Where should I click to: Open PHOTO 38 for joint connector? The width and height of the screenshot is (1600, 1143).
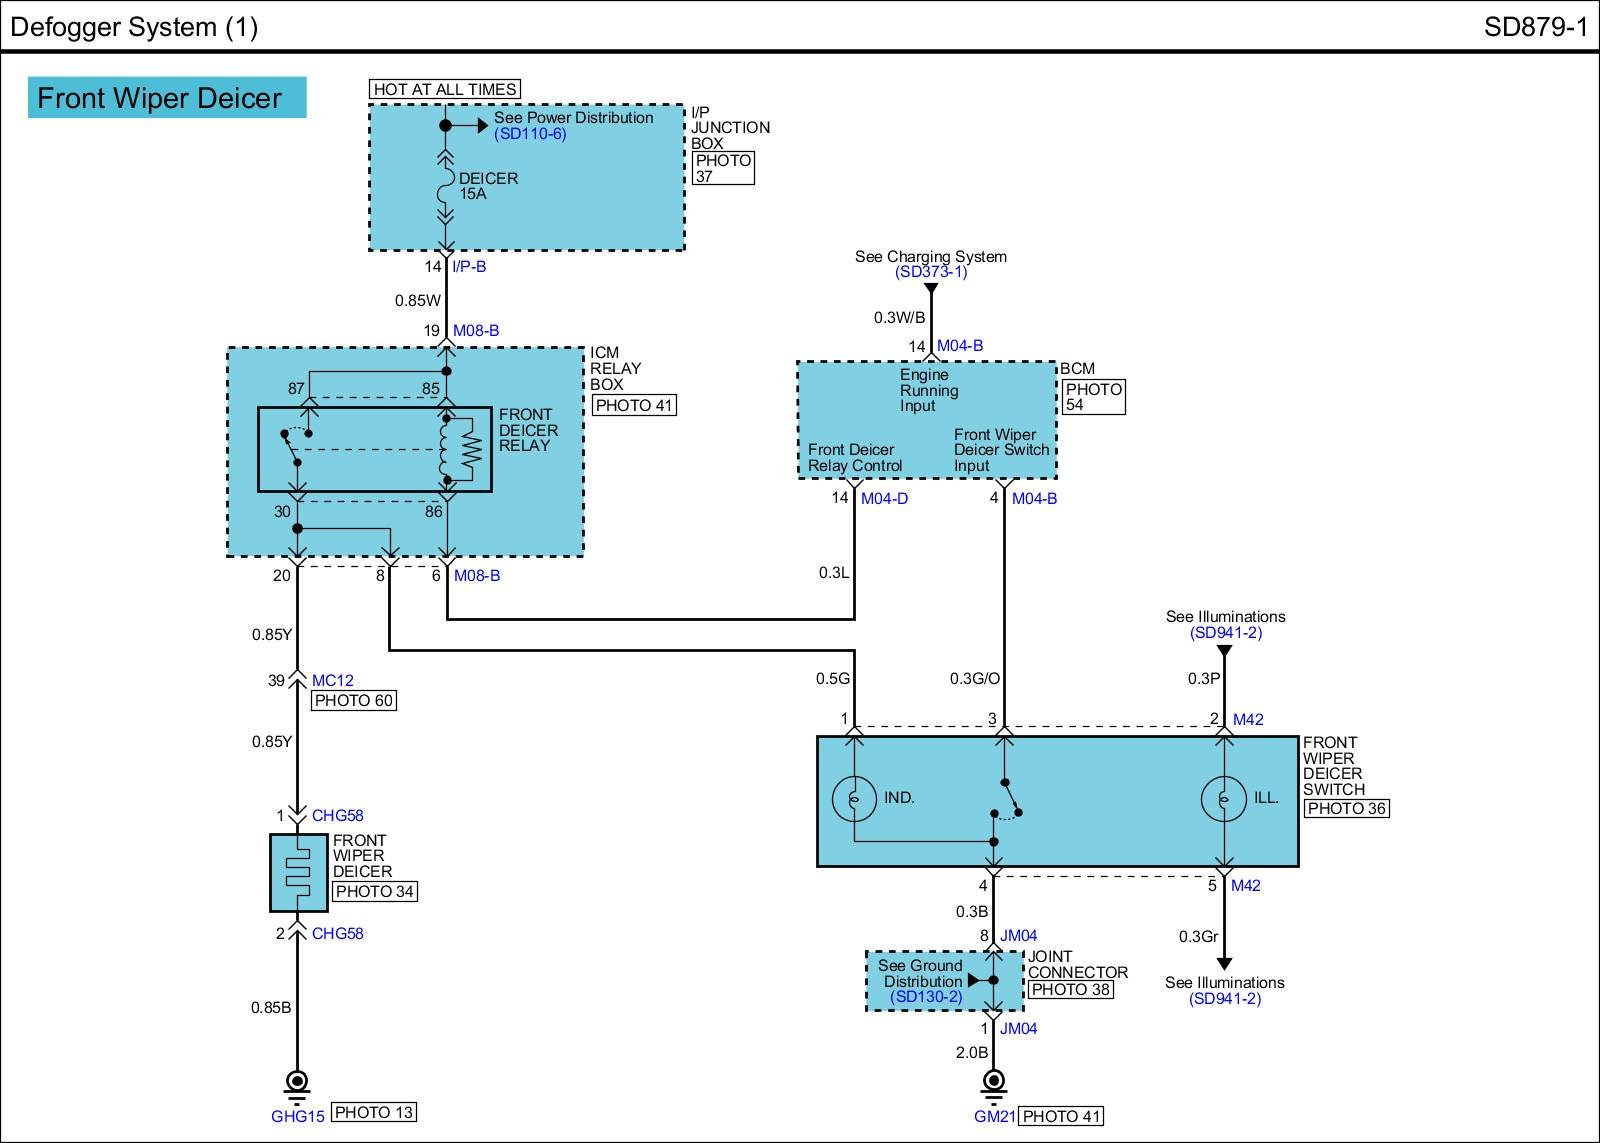1070,989
